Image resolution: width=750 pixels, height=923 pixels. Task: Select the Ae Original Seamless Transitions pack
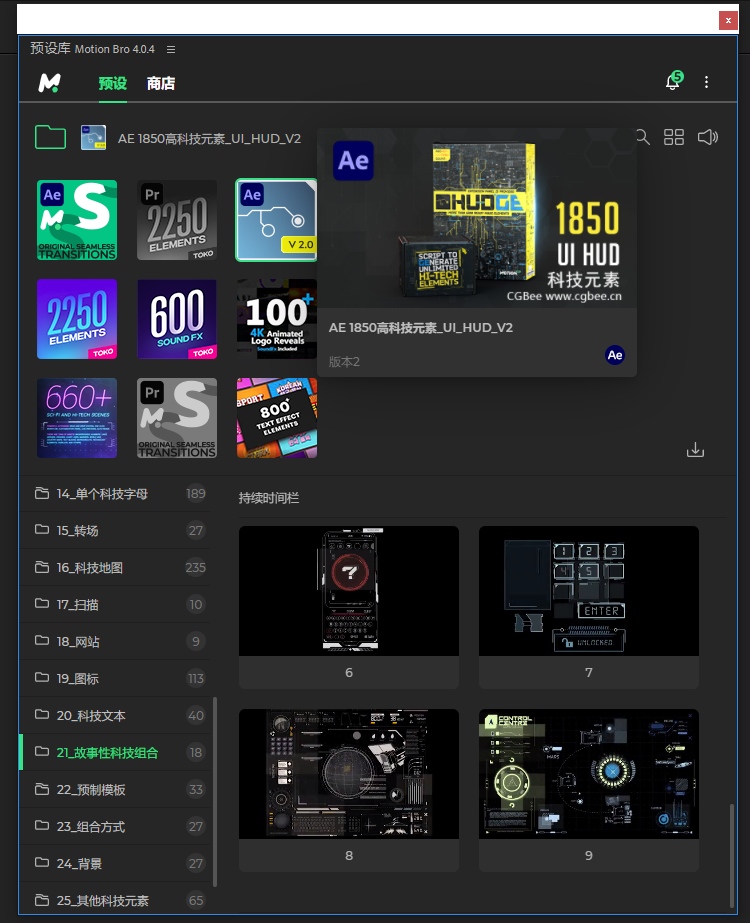[77, 220]
